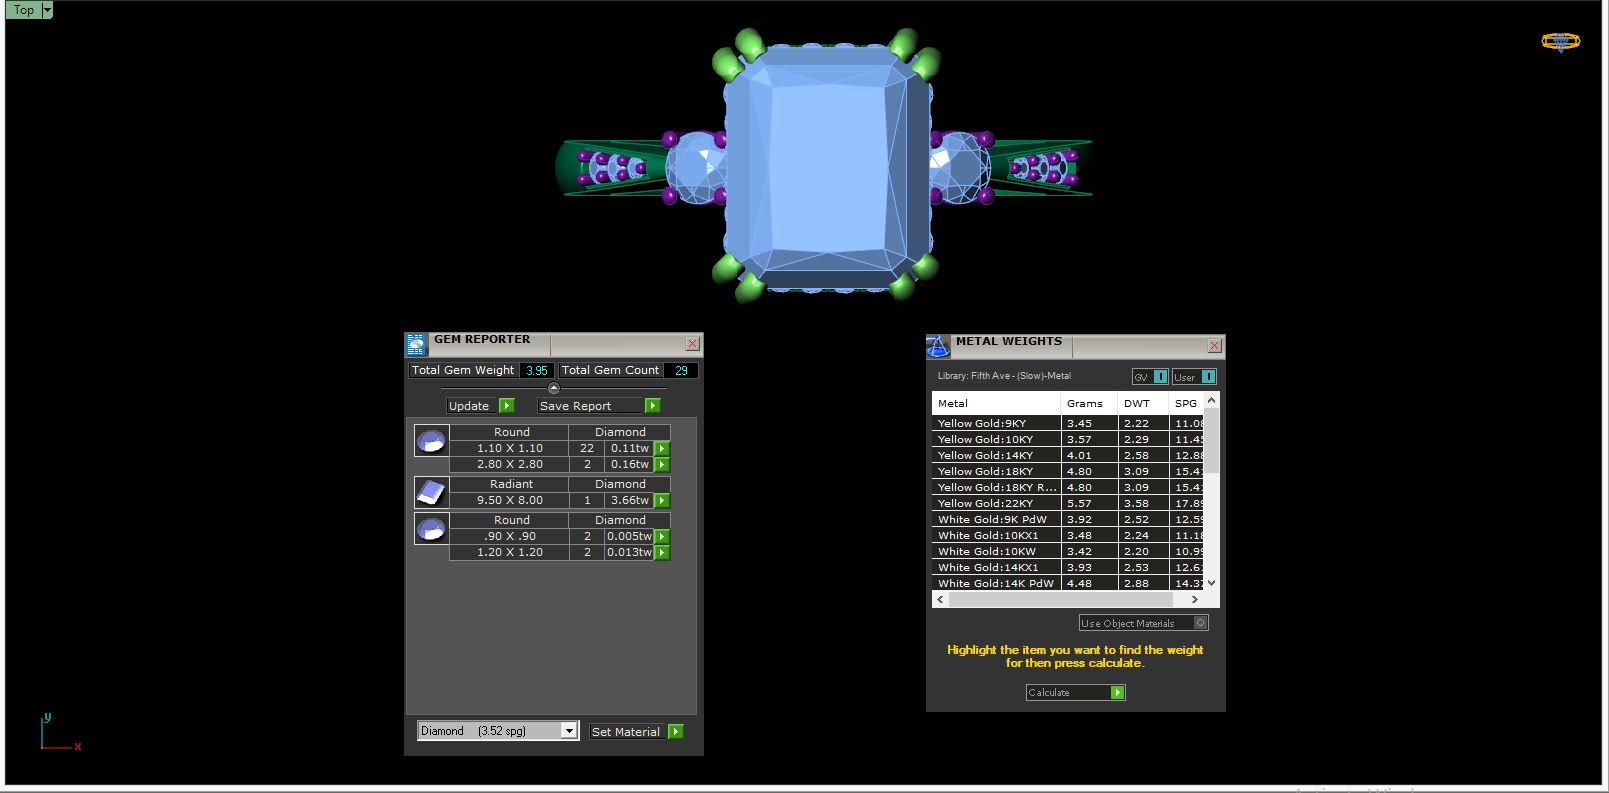The width and height of the screenshot is (1609, 793).
Task: Click the Top viewport label
Action: click(x=24, y=10)
